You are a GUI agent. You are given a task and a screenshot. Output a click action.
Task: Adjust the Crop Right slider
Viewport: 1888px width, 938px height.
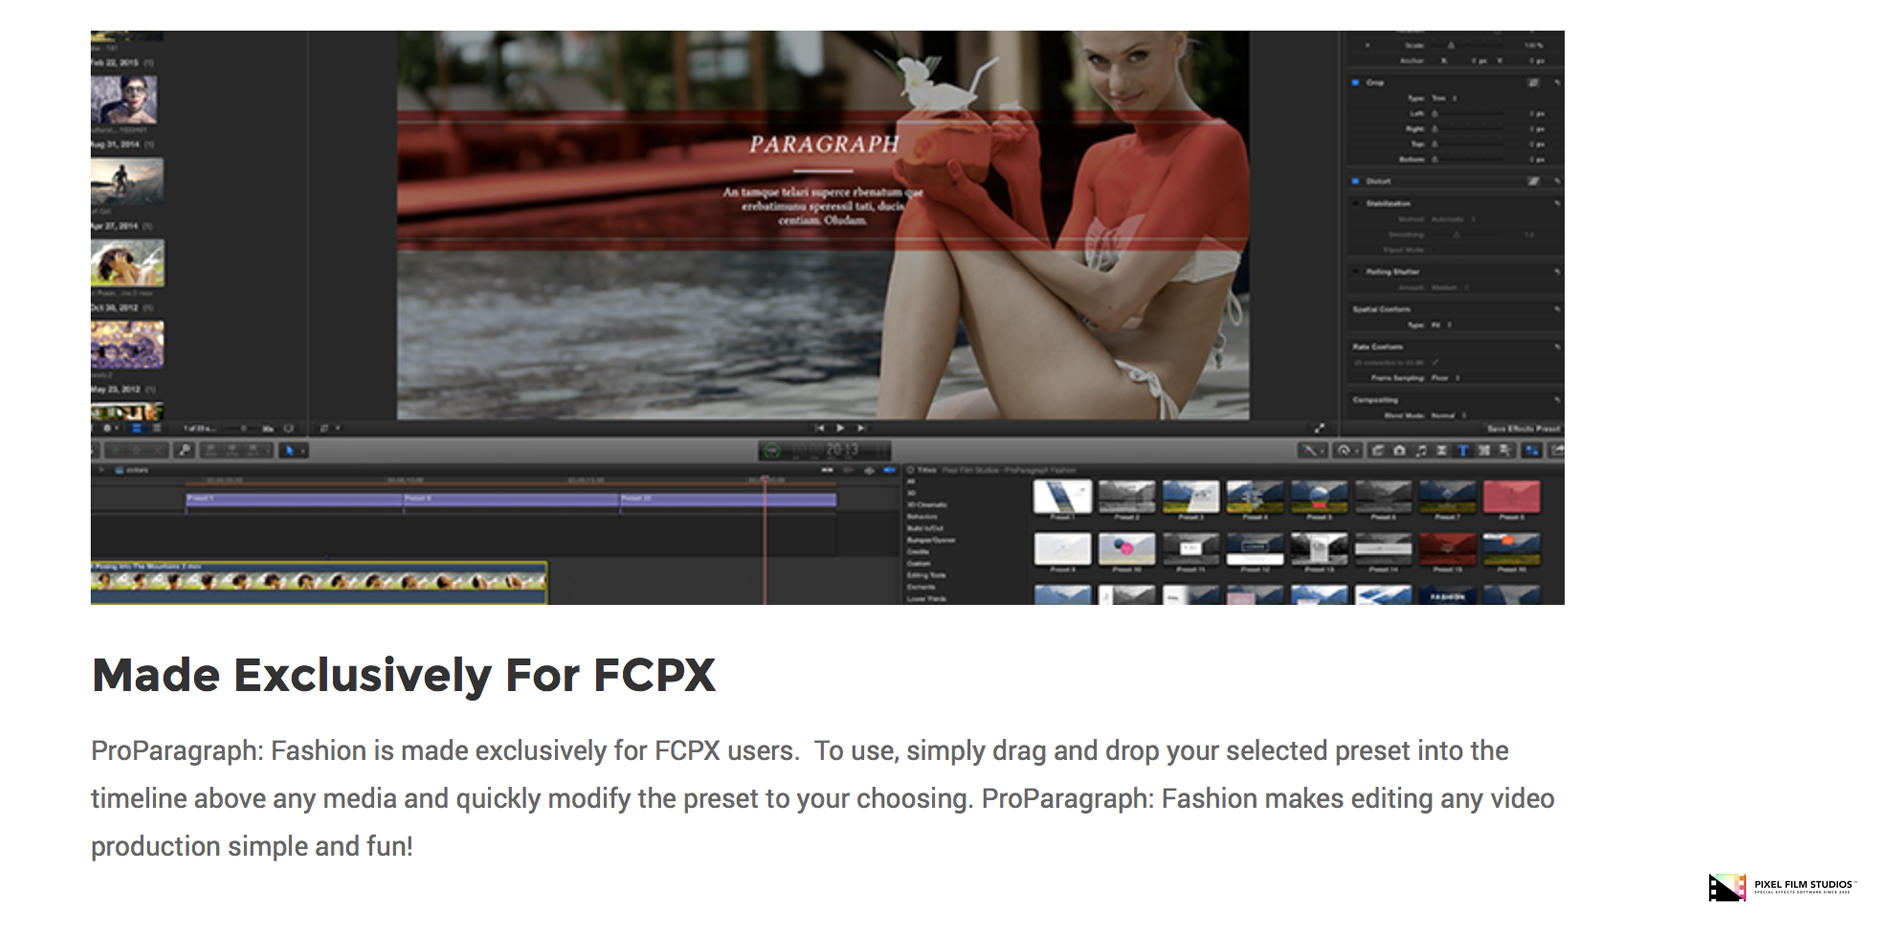click(x=1466, y=129)
